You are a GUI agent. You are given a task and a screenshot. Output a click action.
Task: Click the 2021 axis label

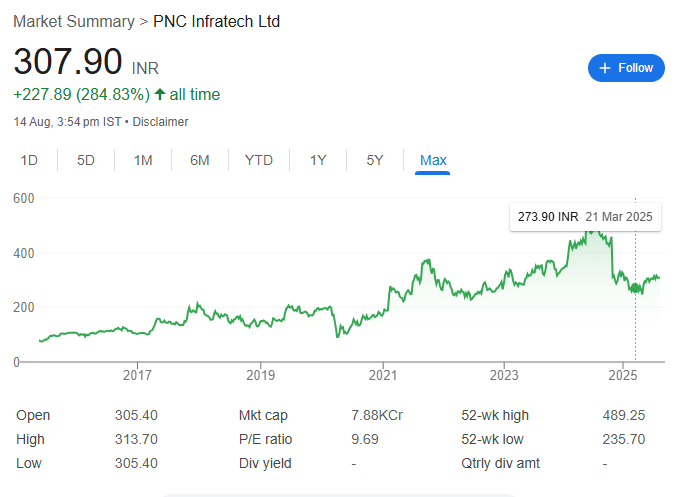[383, 375]
